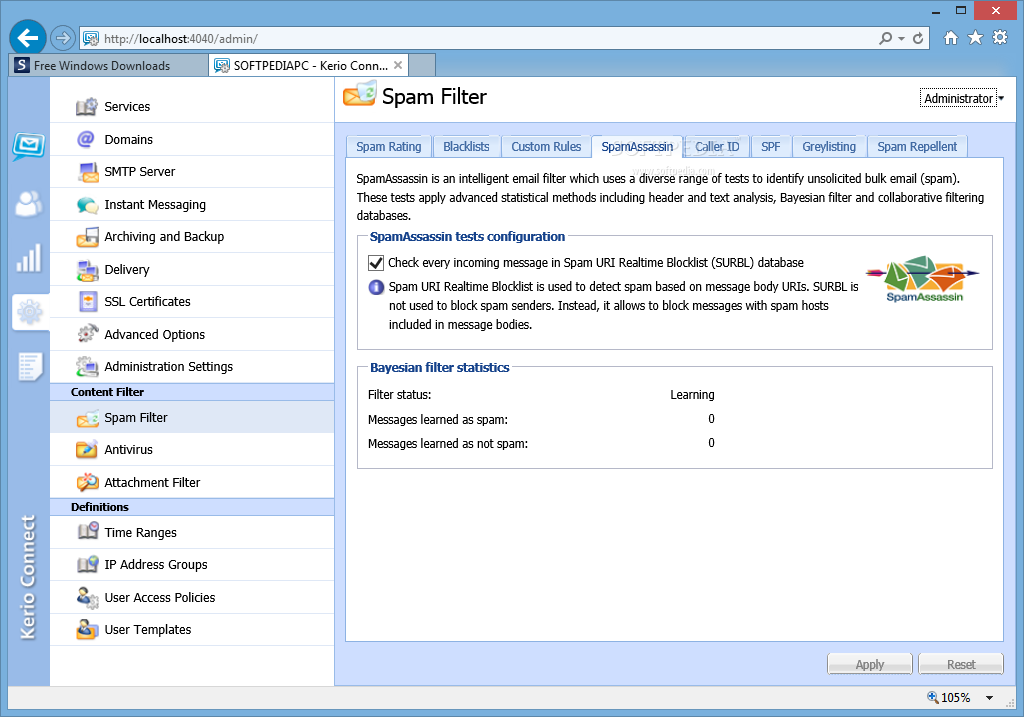Go back with the browser back arrow
Image resolution: width=1024 pixels, height=717 pixels.
[27, 38]
